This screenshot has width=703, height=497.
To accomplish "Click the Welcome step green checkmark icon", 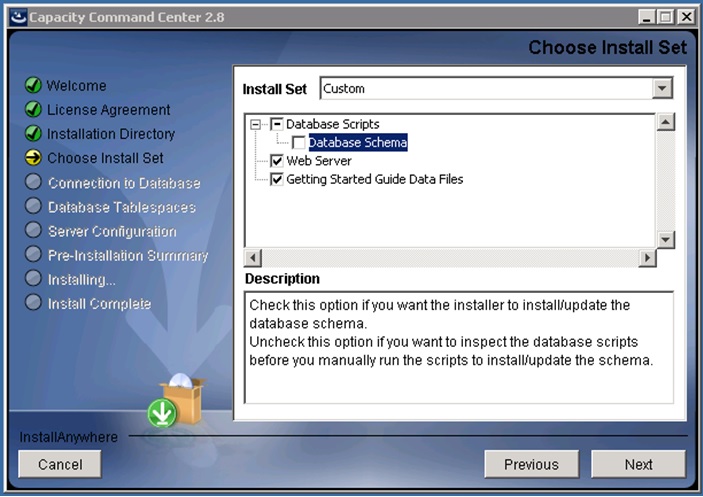I will pyautogui.click(x=33, y=85).
